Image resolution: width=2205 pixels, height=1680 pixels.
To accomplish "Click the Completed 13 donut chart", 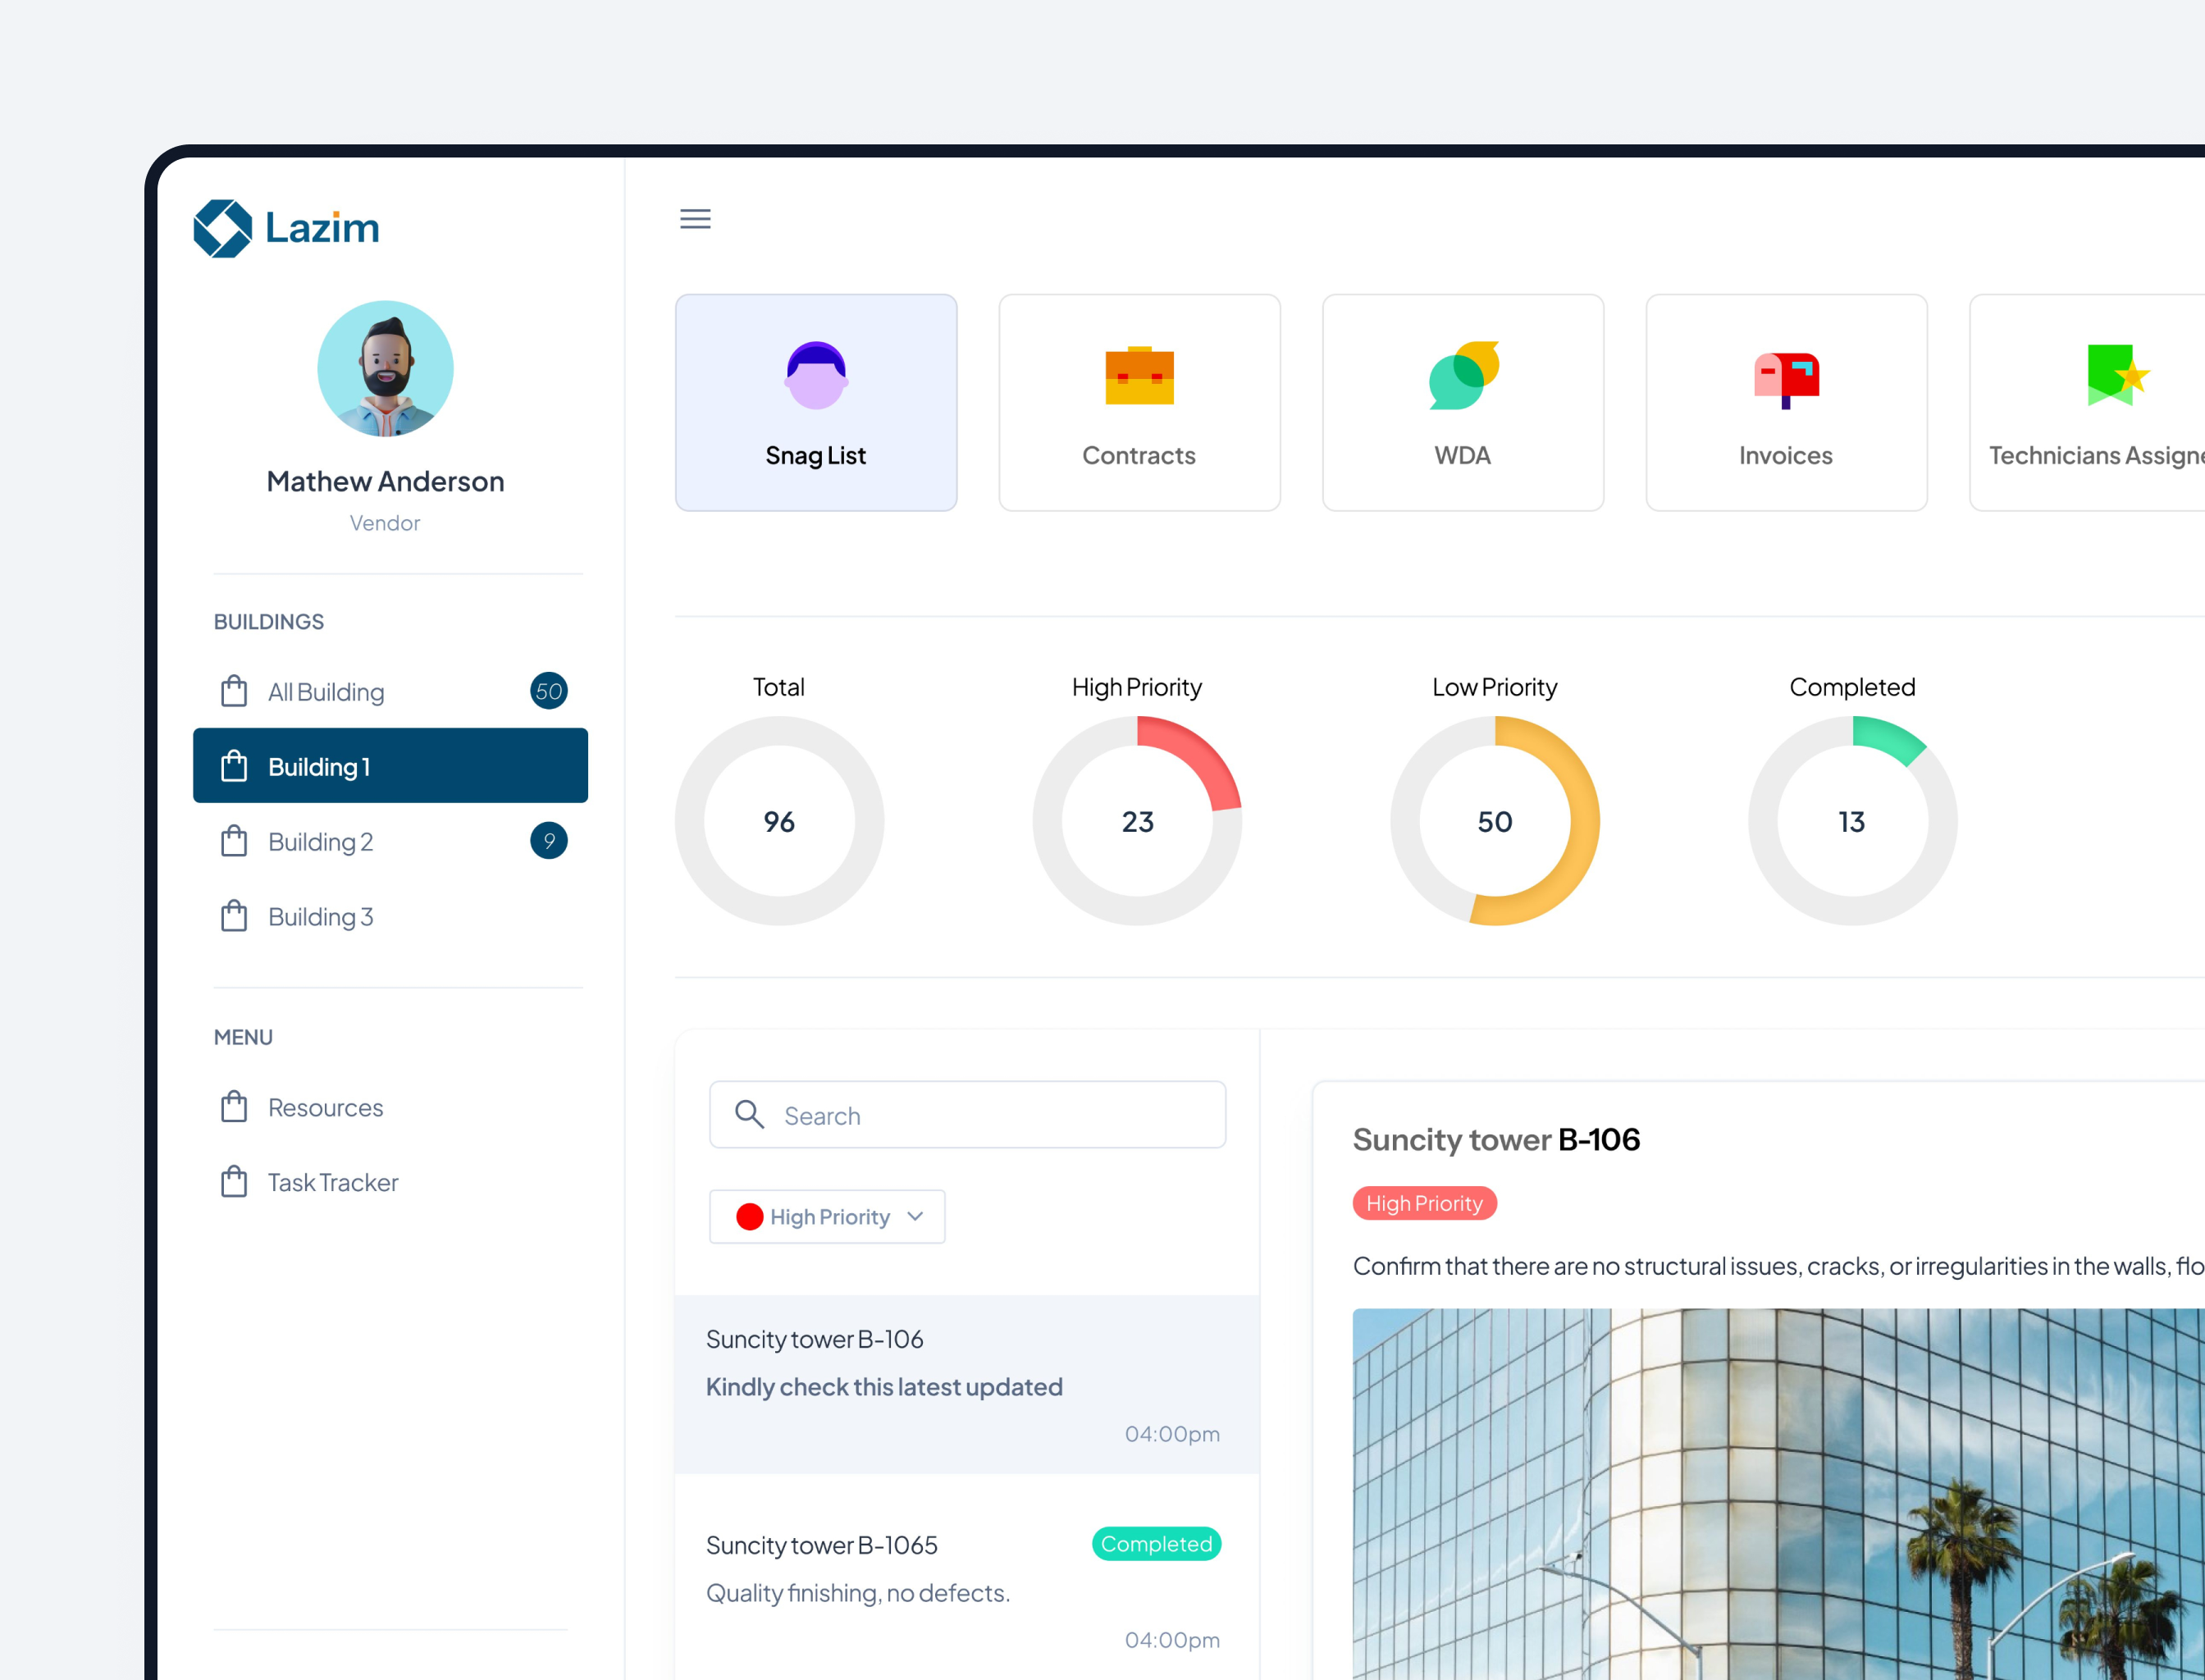I will (1852, 821).
